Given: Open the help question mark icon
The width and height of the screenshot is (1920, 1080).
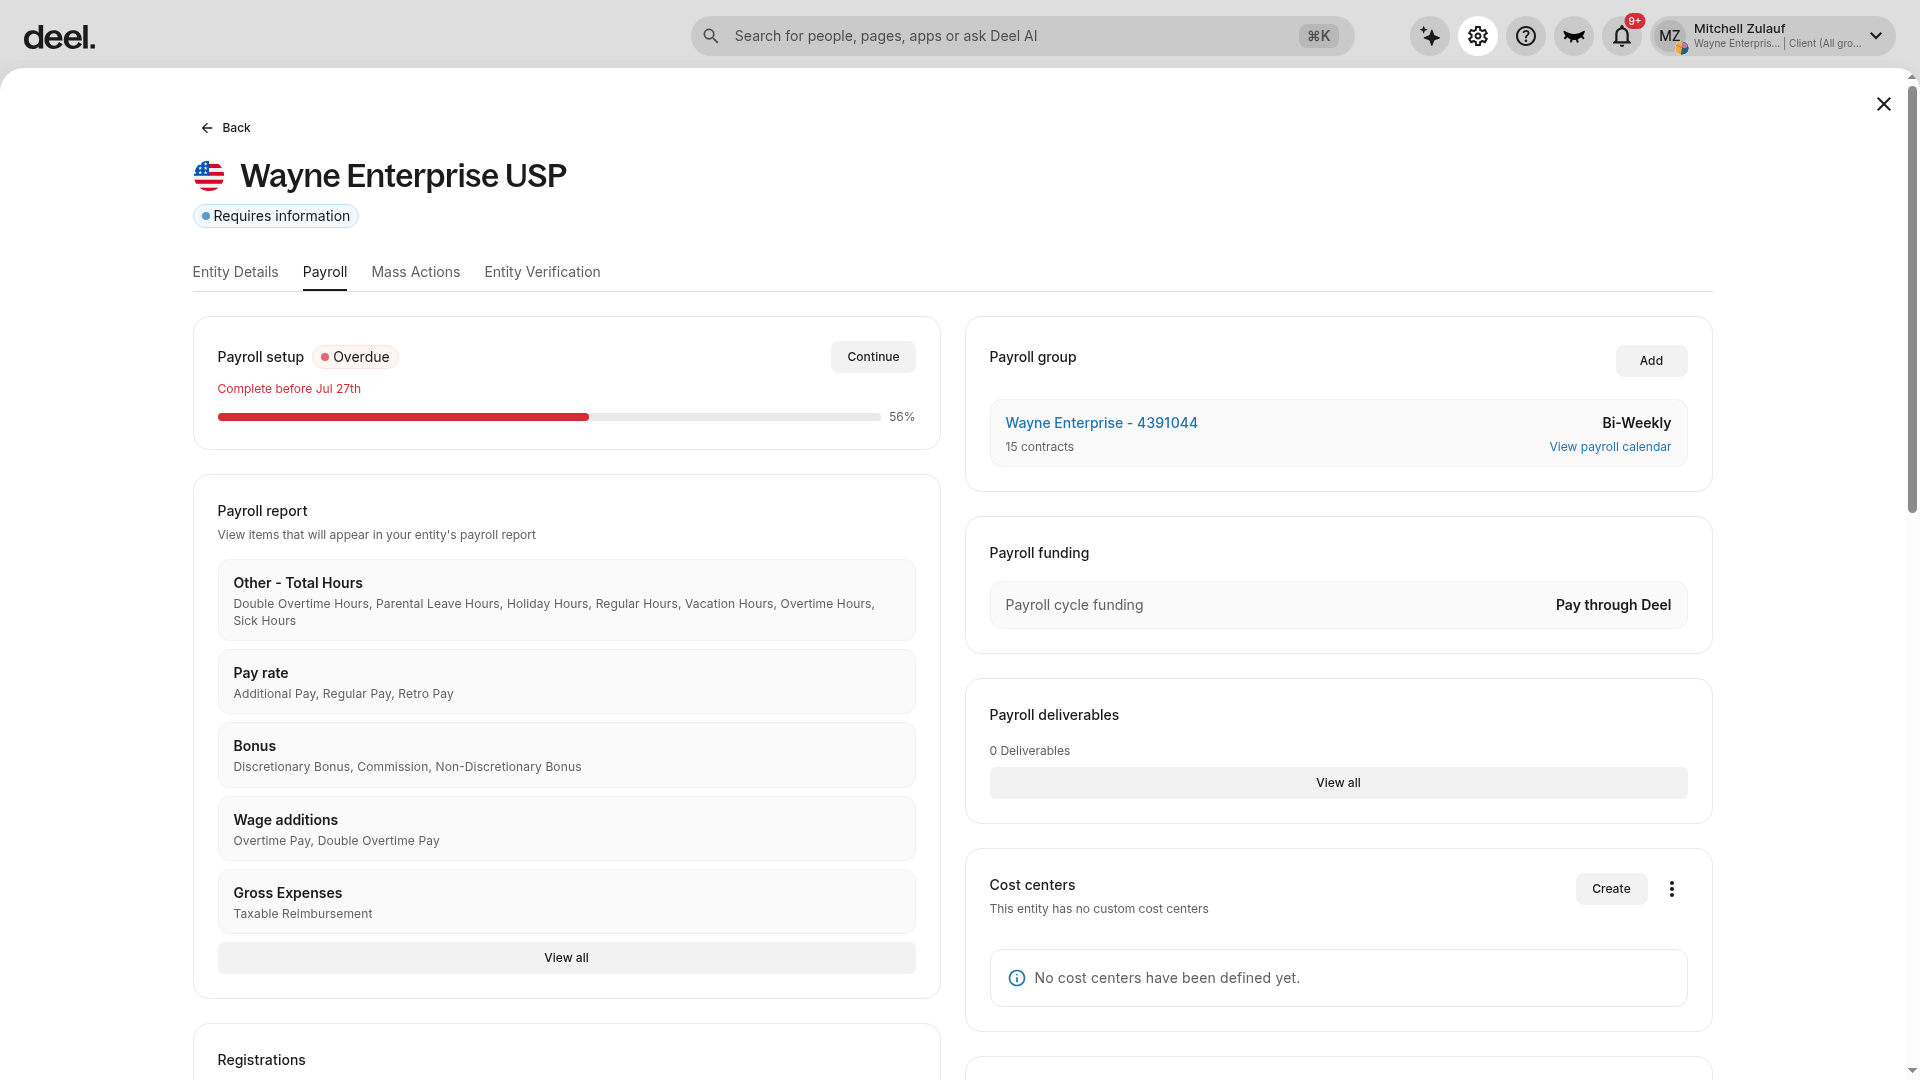Looking at the screenshot, I should [x=1526, y=36].
